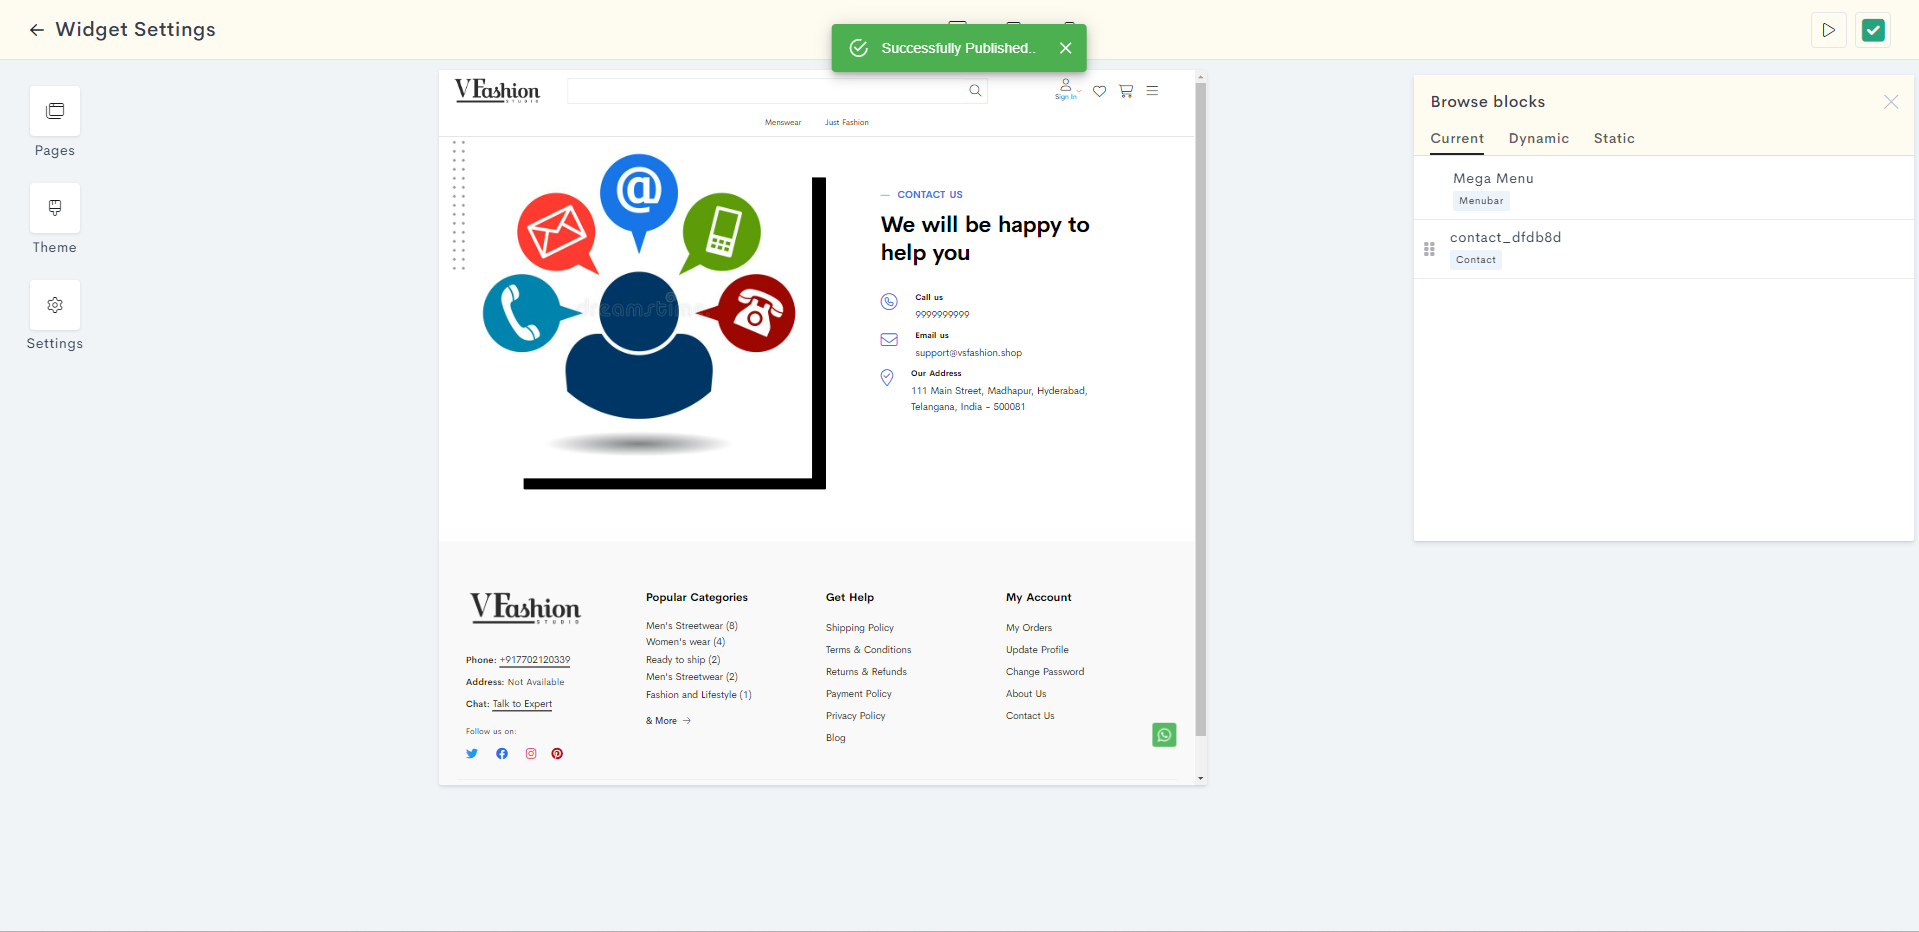Switch to the Current tab
The height and width of the screenshot is (932, 1919).
pyautogui.click(x=1457, y=139)
